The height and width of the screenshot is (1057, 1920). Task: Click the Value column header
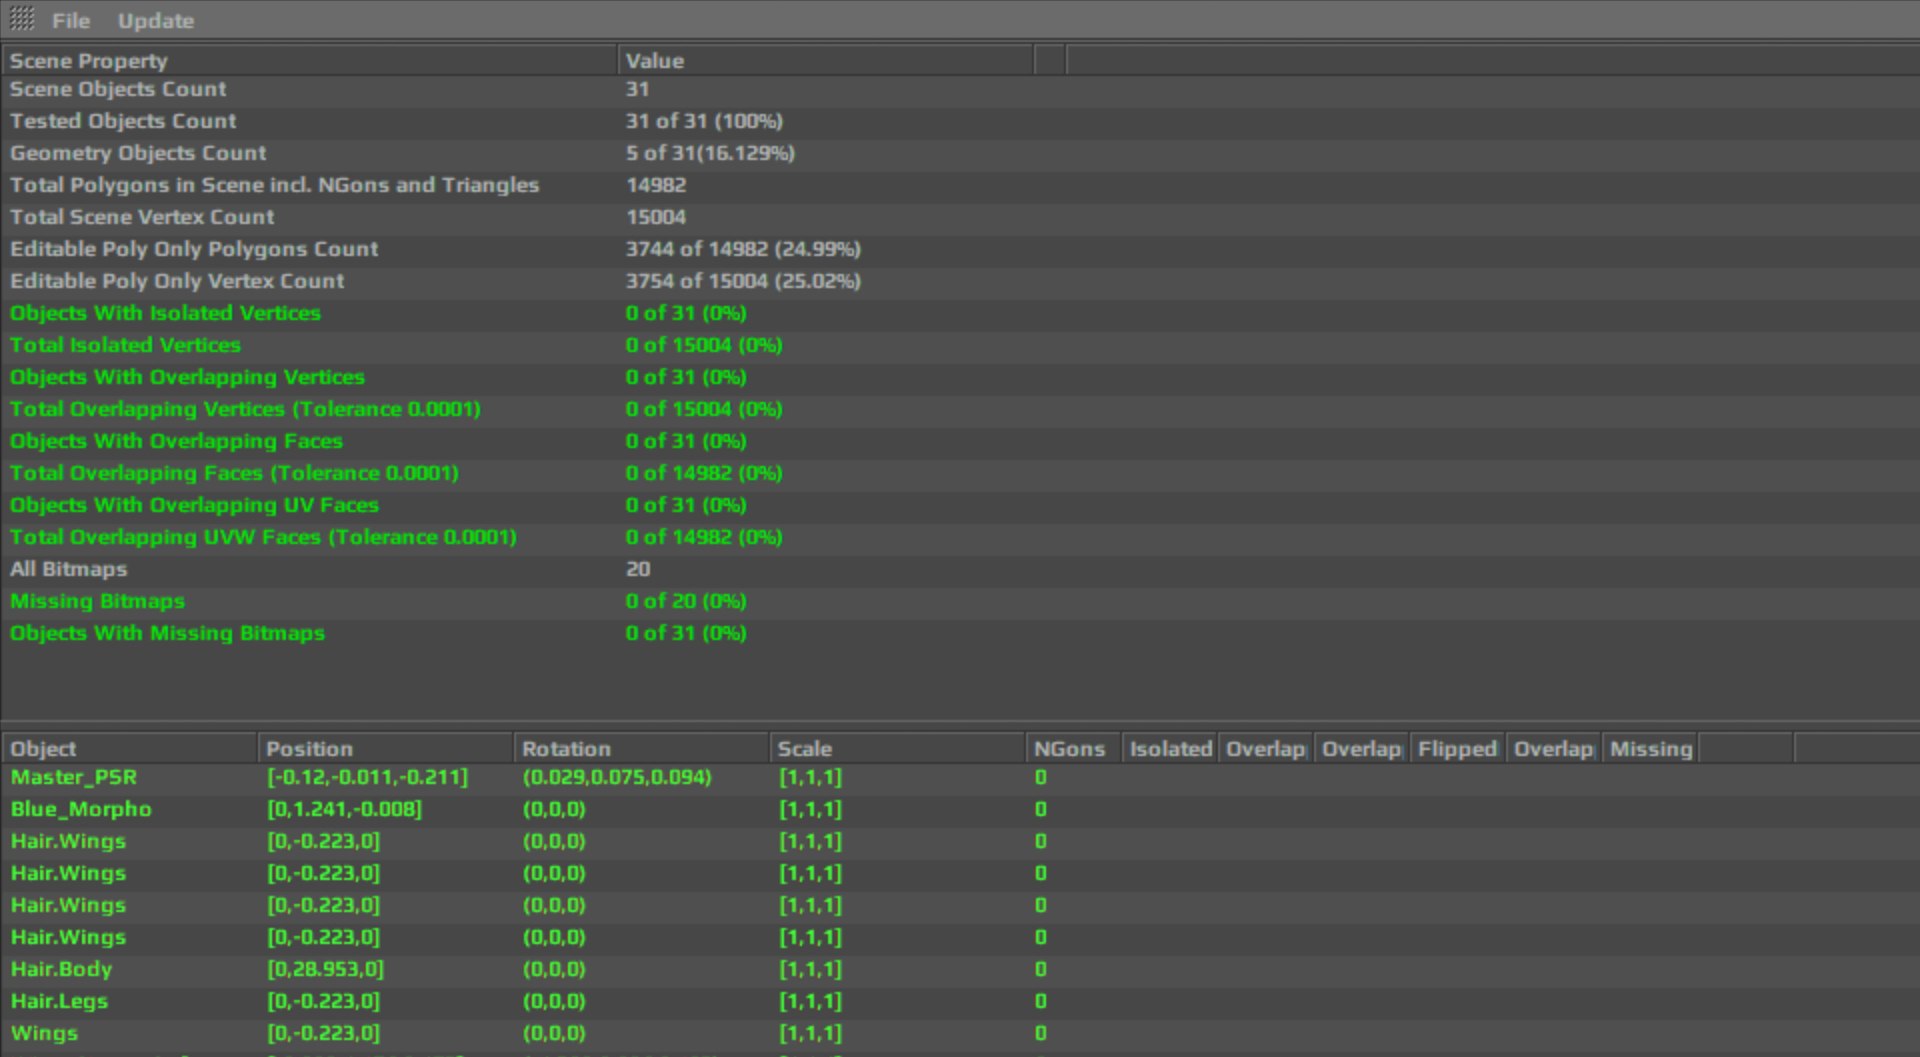(826, 61)
